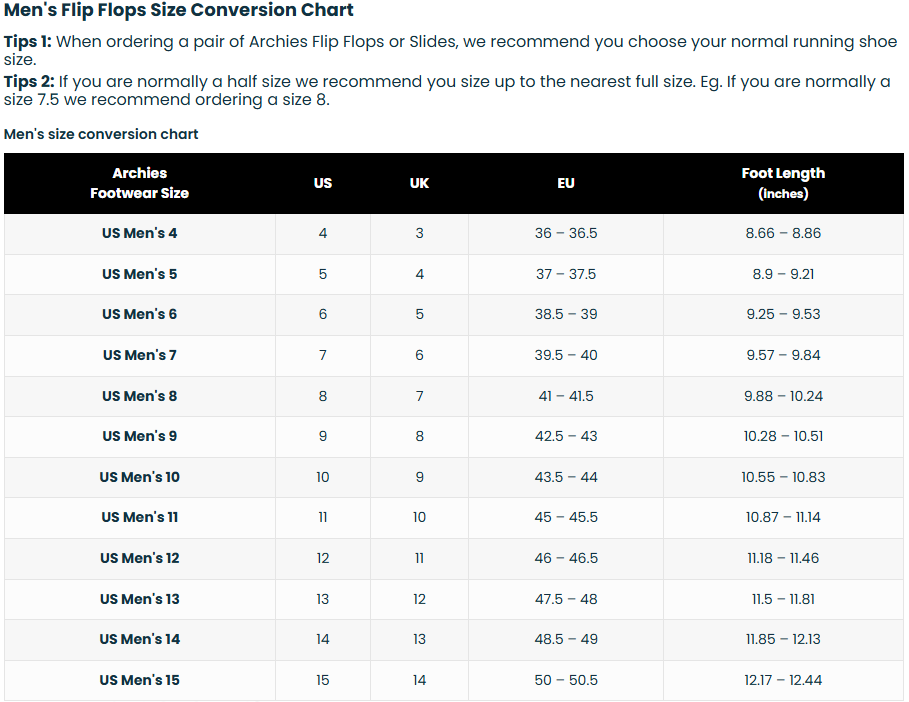Click foot length 9.25 – 9.53 cell
Screen dimensions: 909x702
click(x=783, y=314)
